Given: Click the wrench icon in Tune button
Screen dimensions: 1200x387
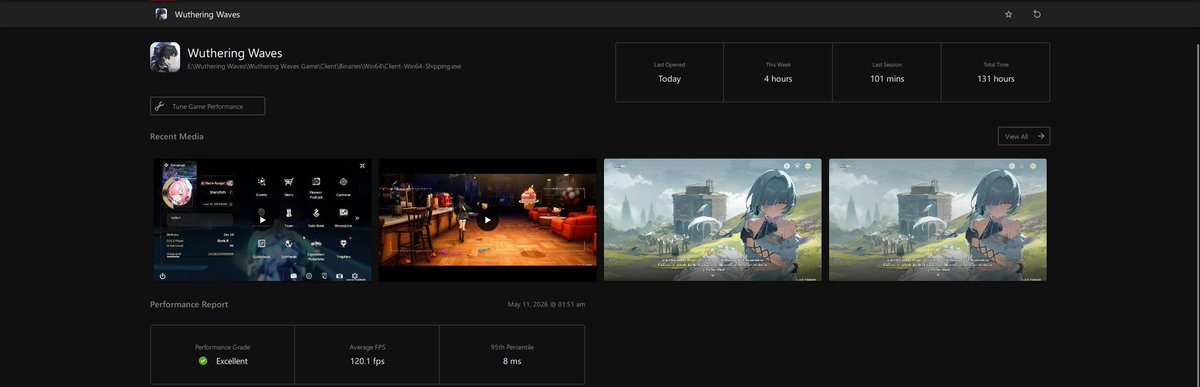Looking at the screenshot, I should (160, 106).
